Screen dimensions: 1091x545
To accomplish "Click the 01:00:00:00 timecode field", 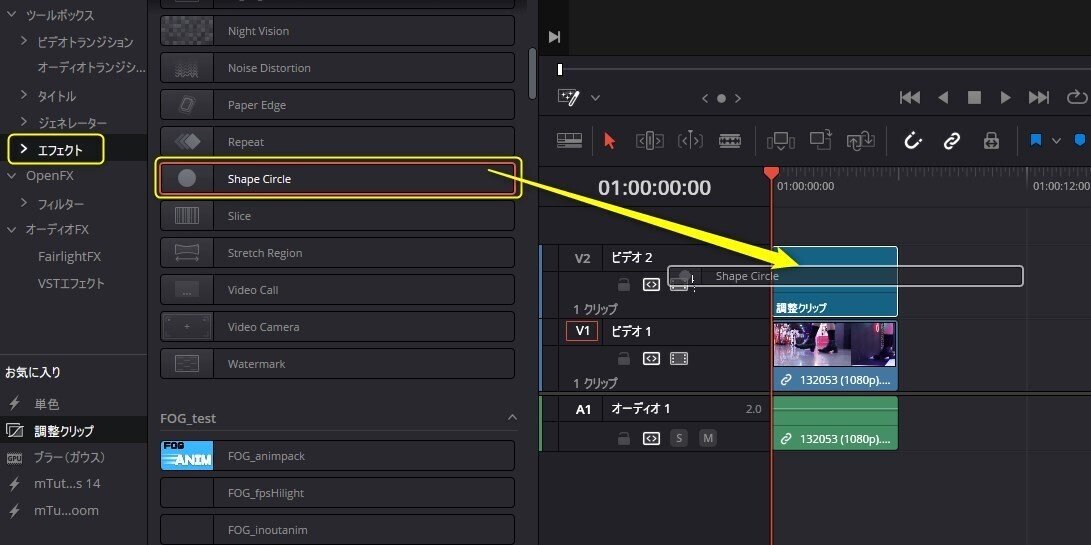I will pos(654,188).
